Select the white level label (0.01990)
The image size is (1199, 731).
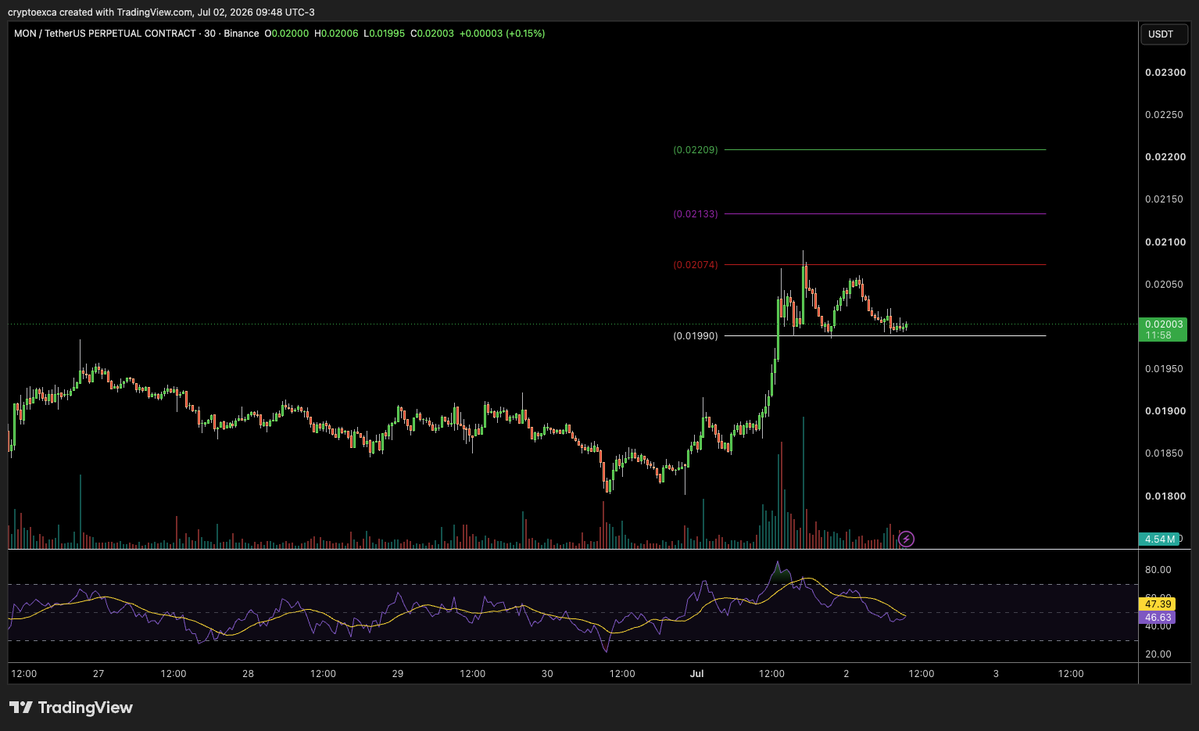(x=696, y=336)
